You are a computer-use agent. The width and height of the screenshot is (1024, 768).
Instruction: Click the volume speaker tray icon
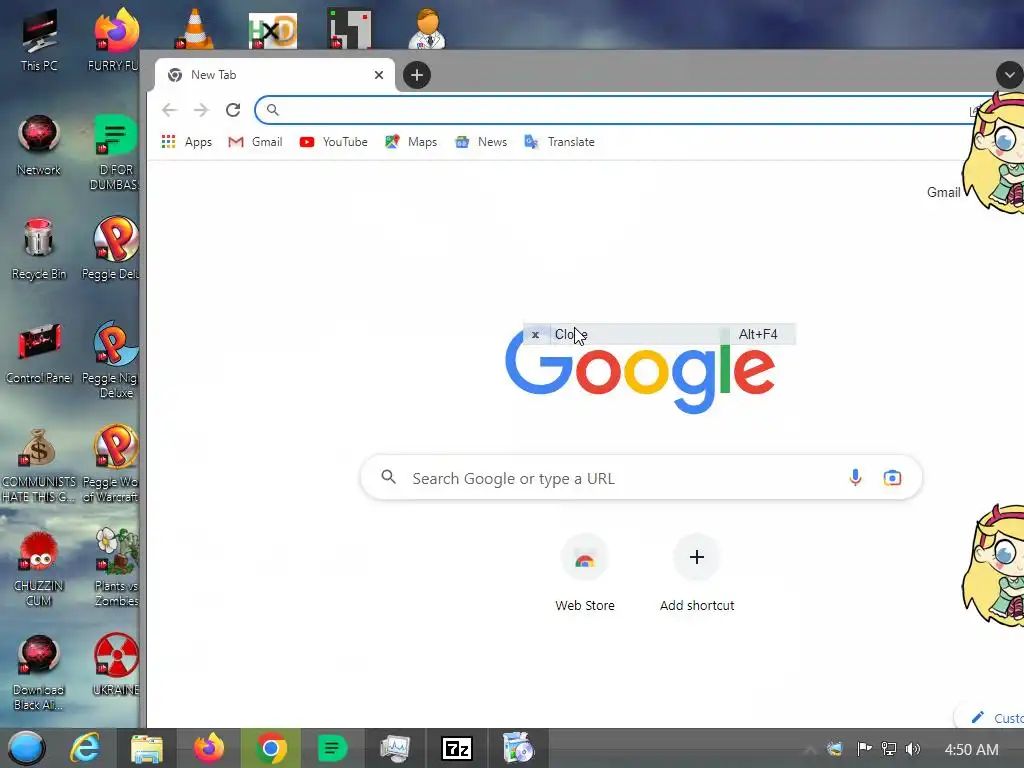(x=912, y=749)
